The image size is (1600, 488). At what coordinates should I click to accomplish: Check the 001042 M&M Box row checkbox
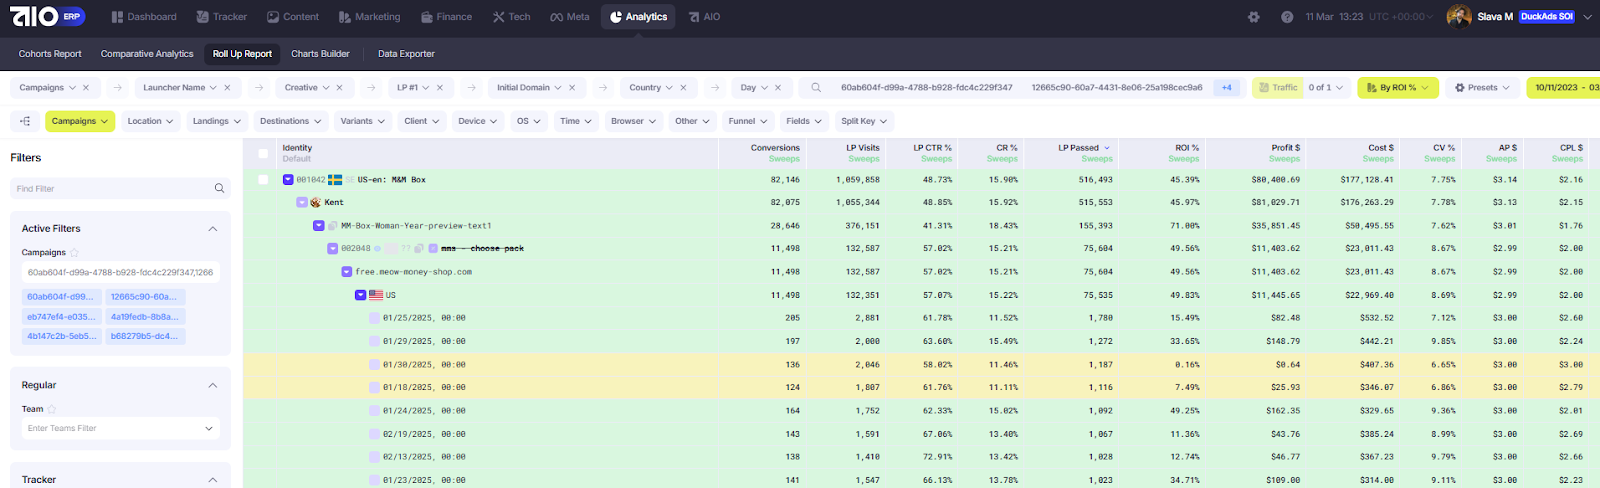point(263,180)
